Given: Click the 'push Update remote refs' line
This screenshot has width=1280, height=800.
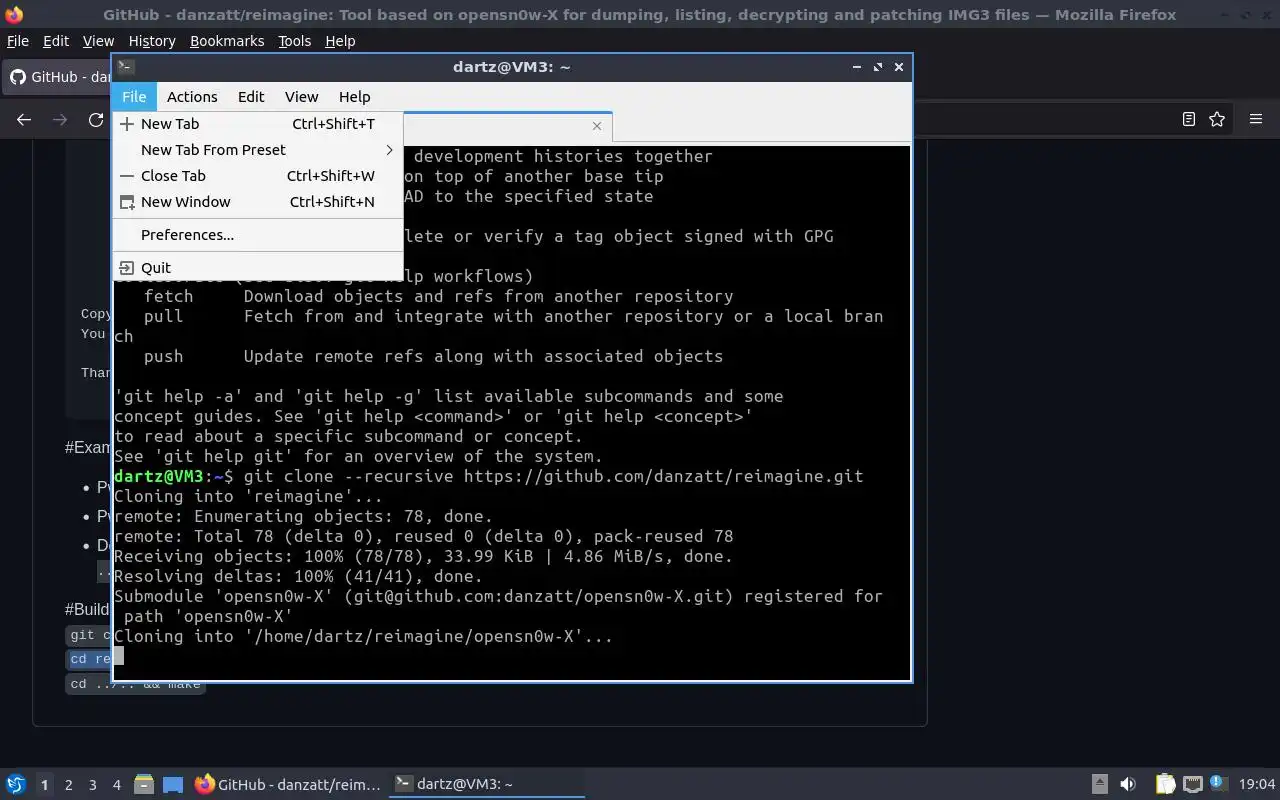Looking at the screenshot, I should tap(433, 356).
